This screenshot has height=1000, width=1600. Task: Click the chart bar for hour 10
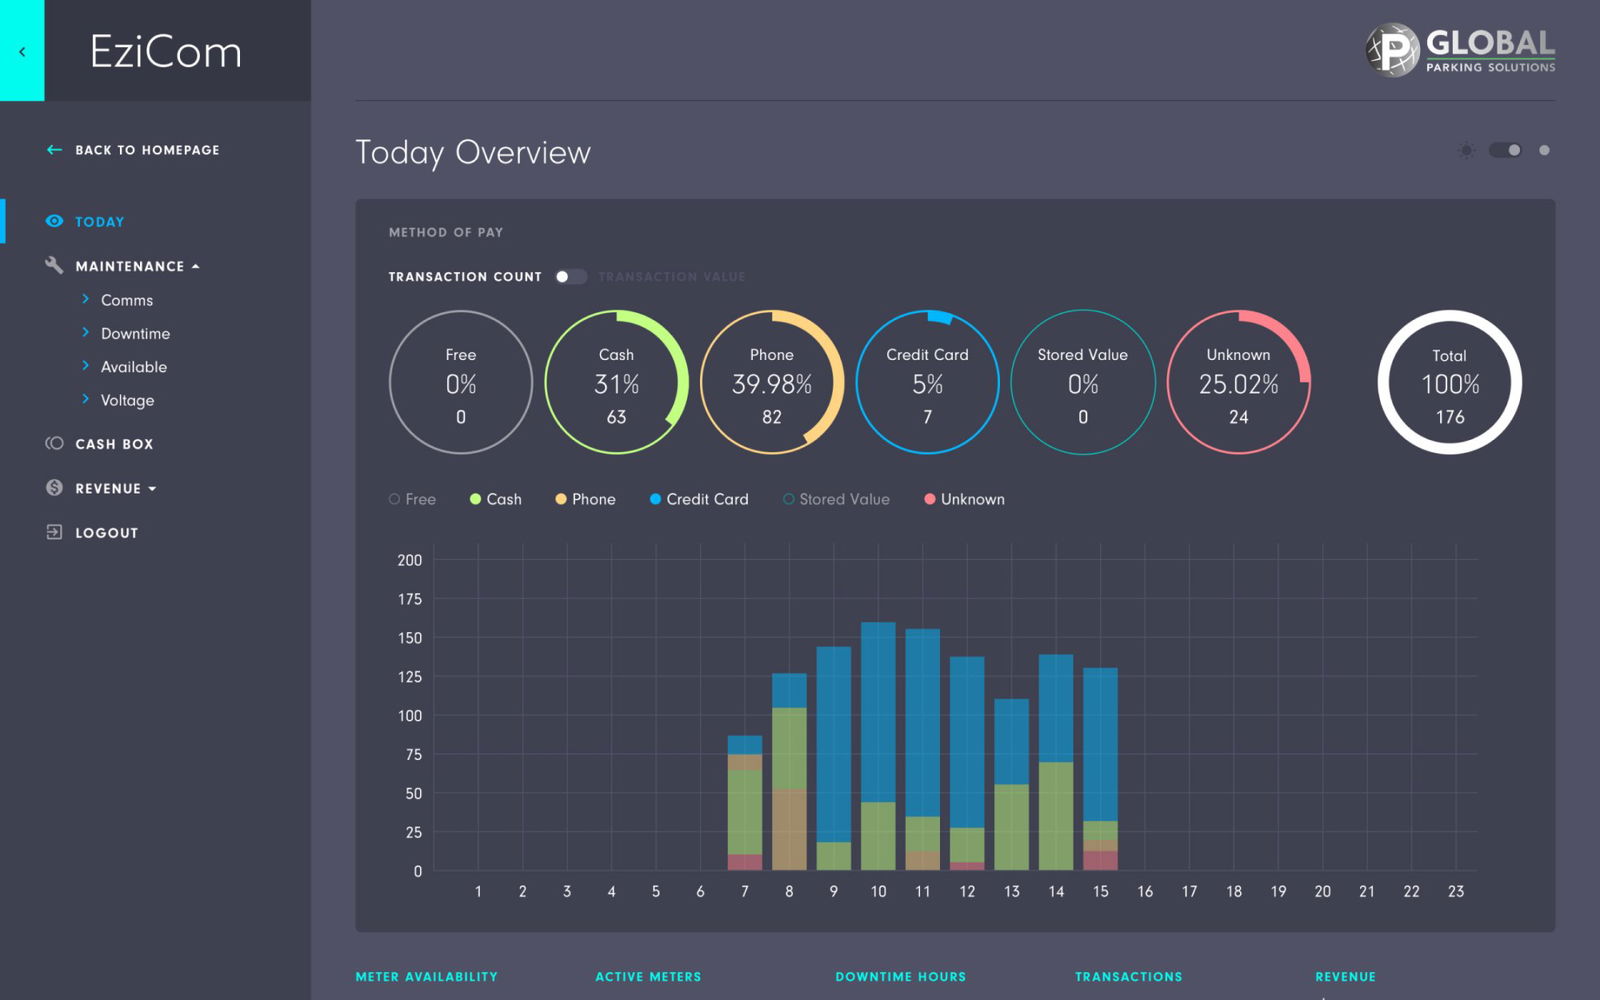878,746
